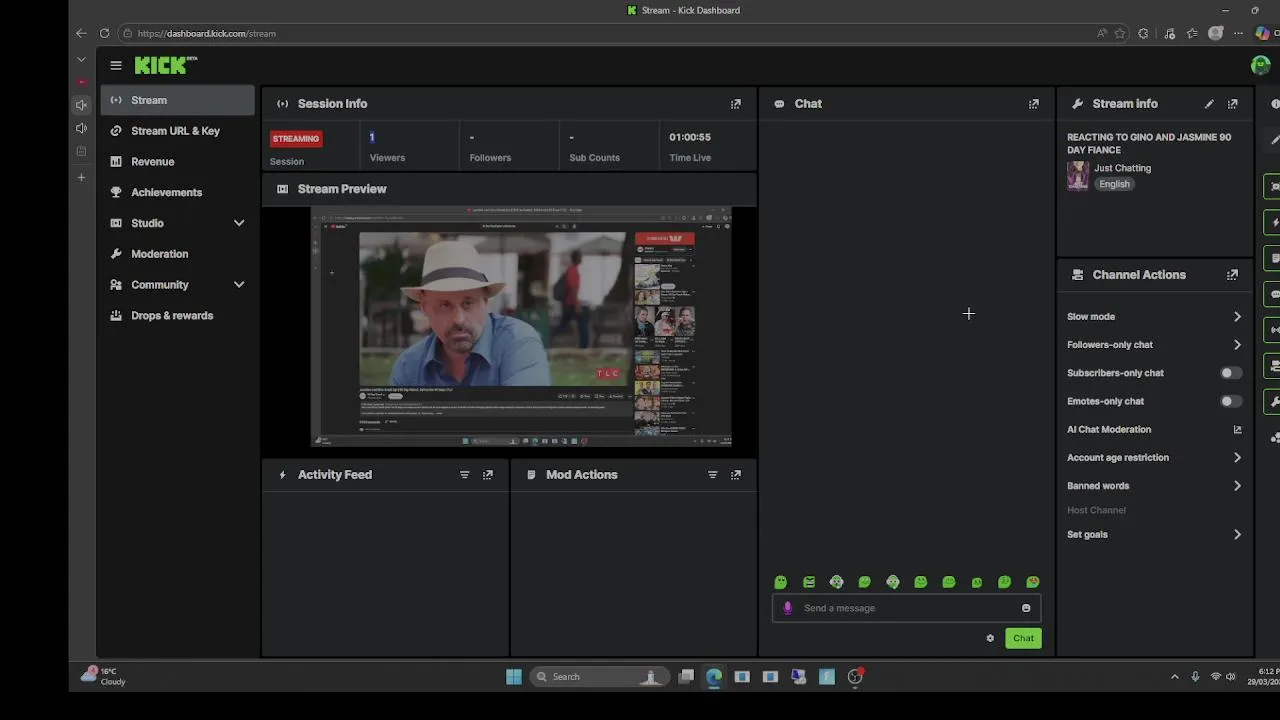Add new item with sidebar plus icon
The height and width of the screenshot is (720, 1280).
click(x=81, y=178)
